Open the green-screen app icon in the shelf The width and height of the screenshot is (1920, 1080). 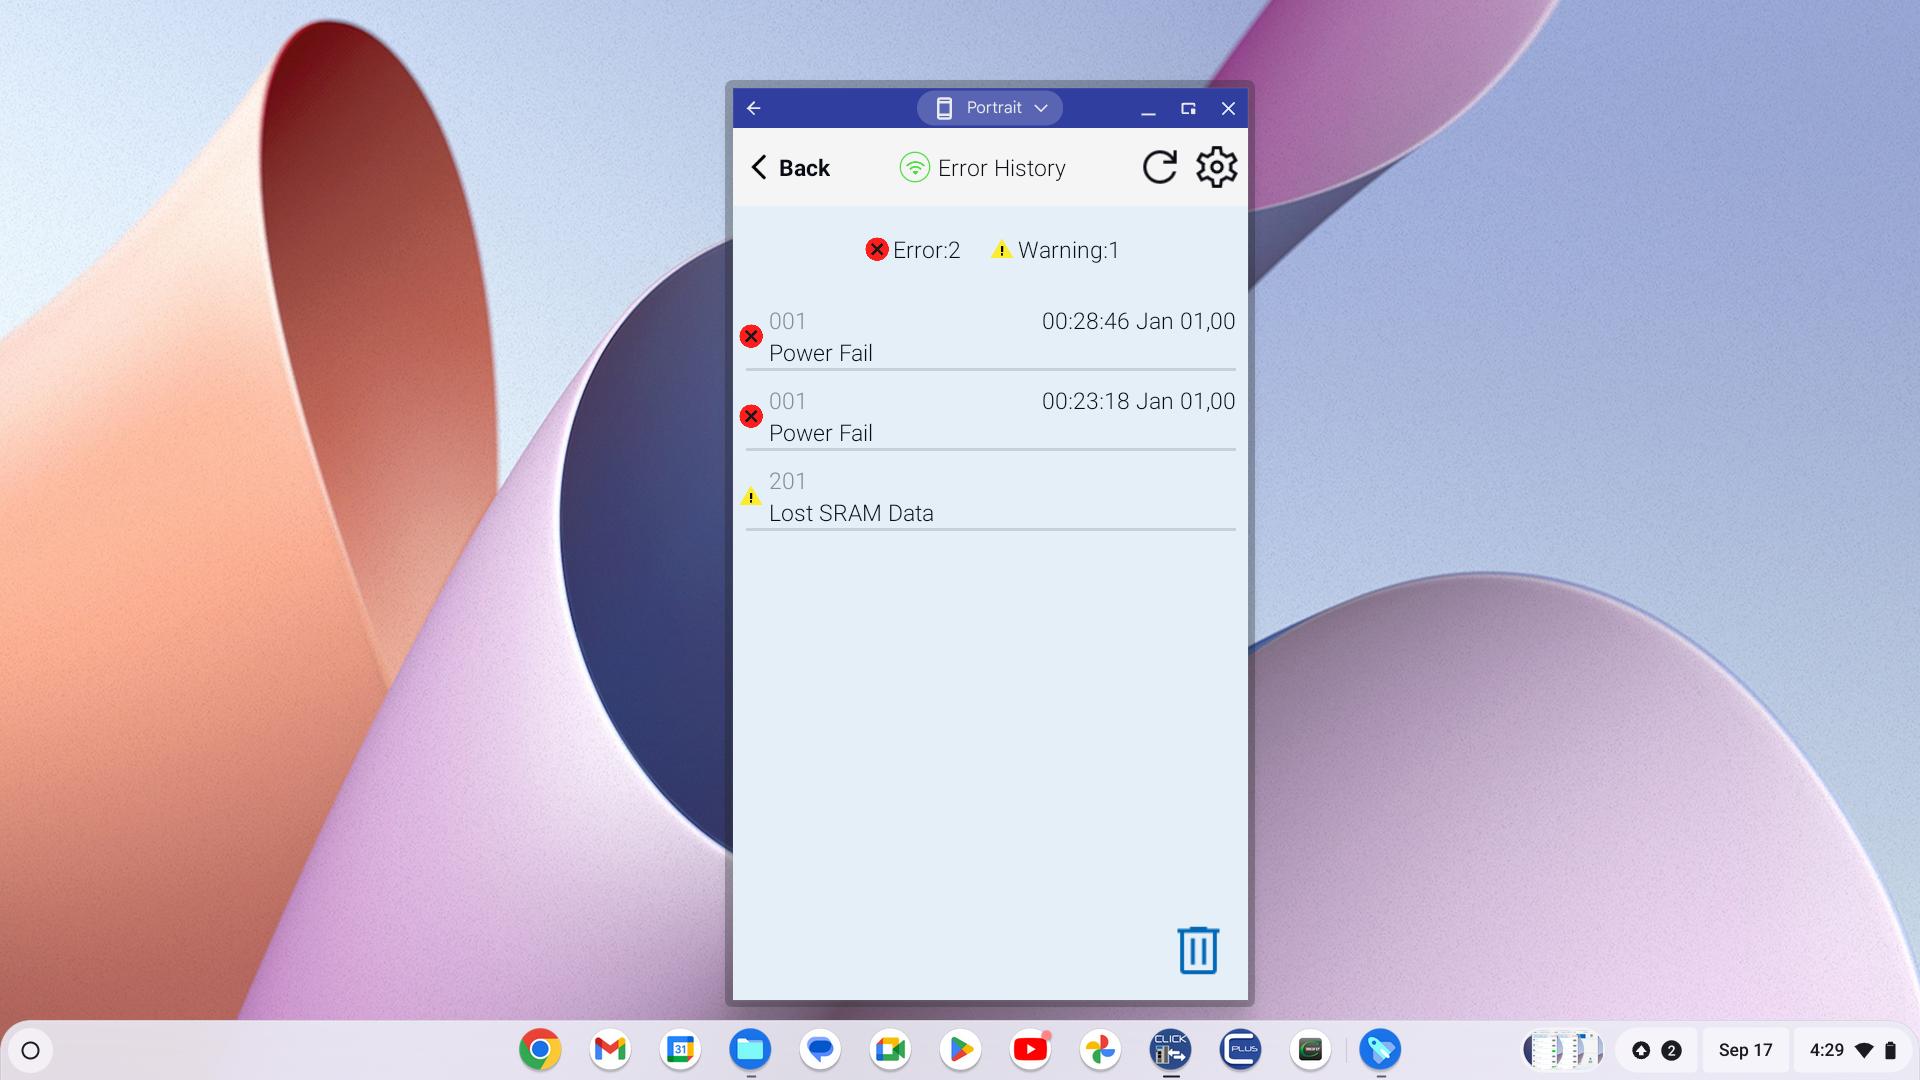click(x=1310, y=1050)
